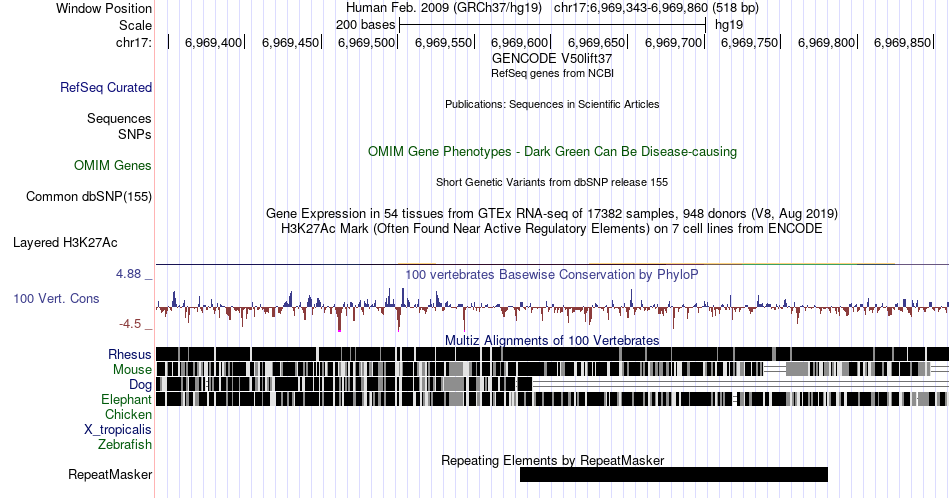950x498 pixels.
Task: Click the 4.88 PhyloP upper scale value
Action: pos(128,274)
